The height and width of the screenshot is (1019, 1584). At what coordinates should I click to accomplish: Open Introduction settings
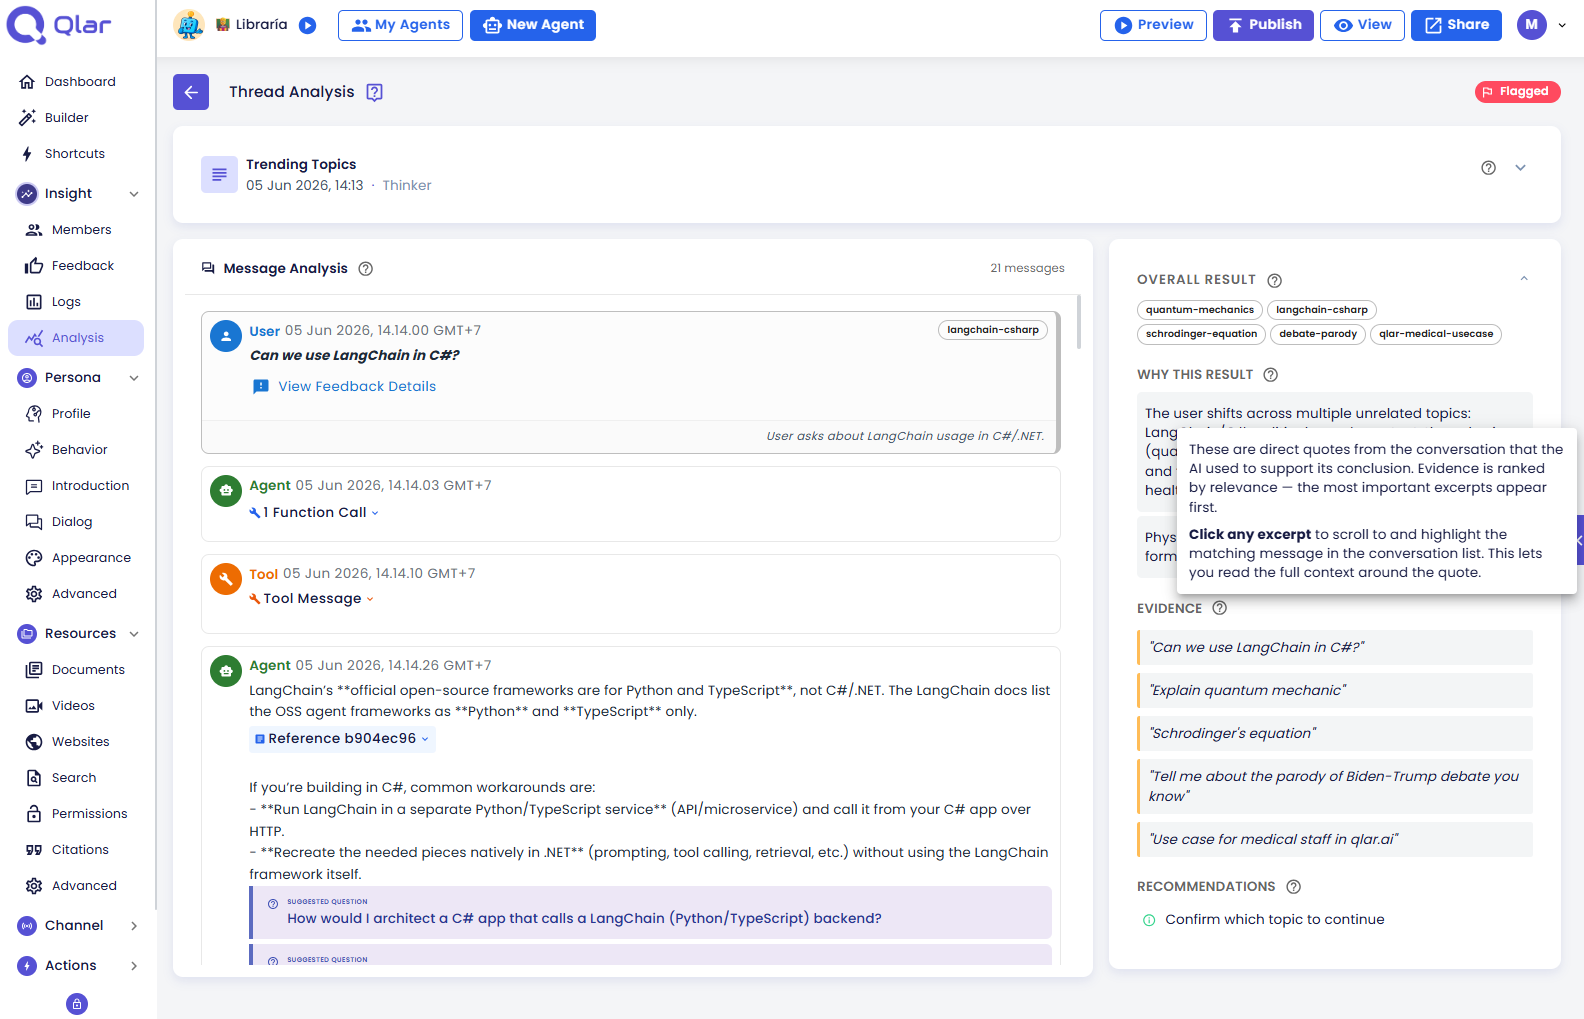[76, 486]
